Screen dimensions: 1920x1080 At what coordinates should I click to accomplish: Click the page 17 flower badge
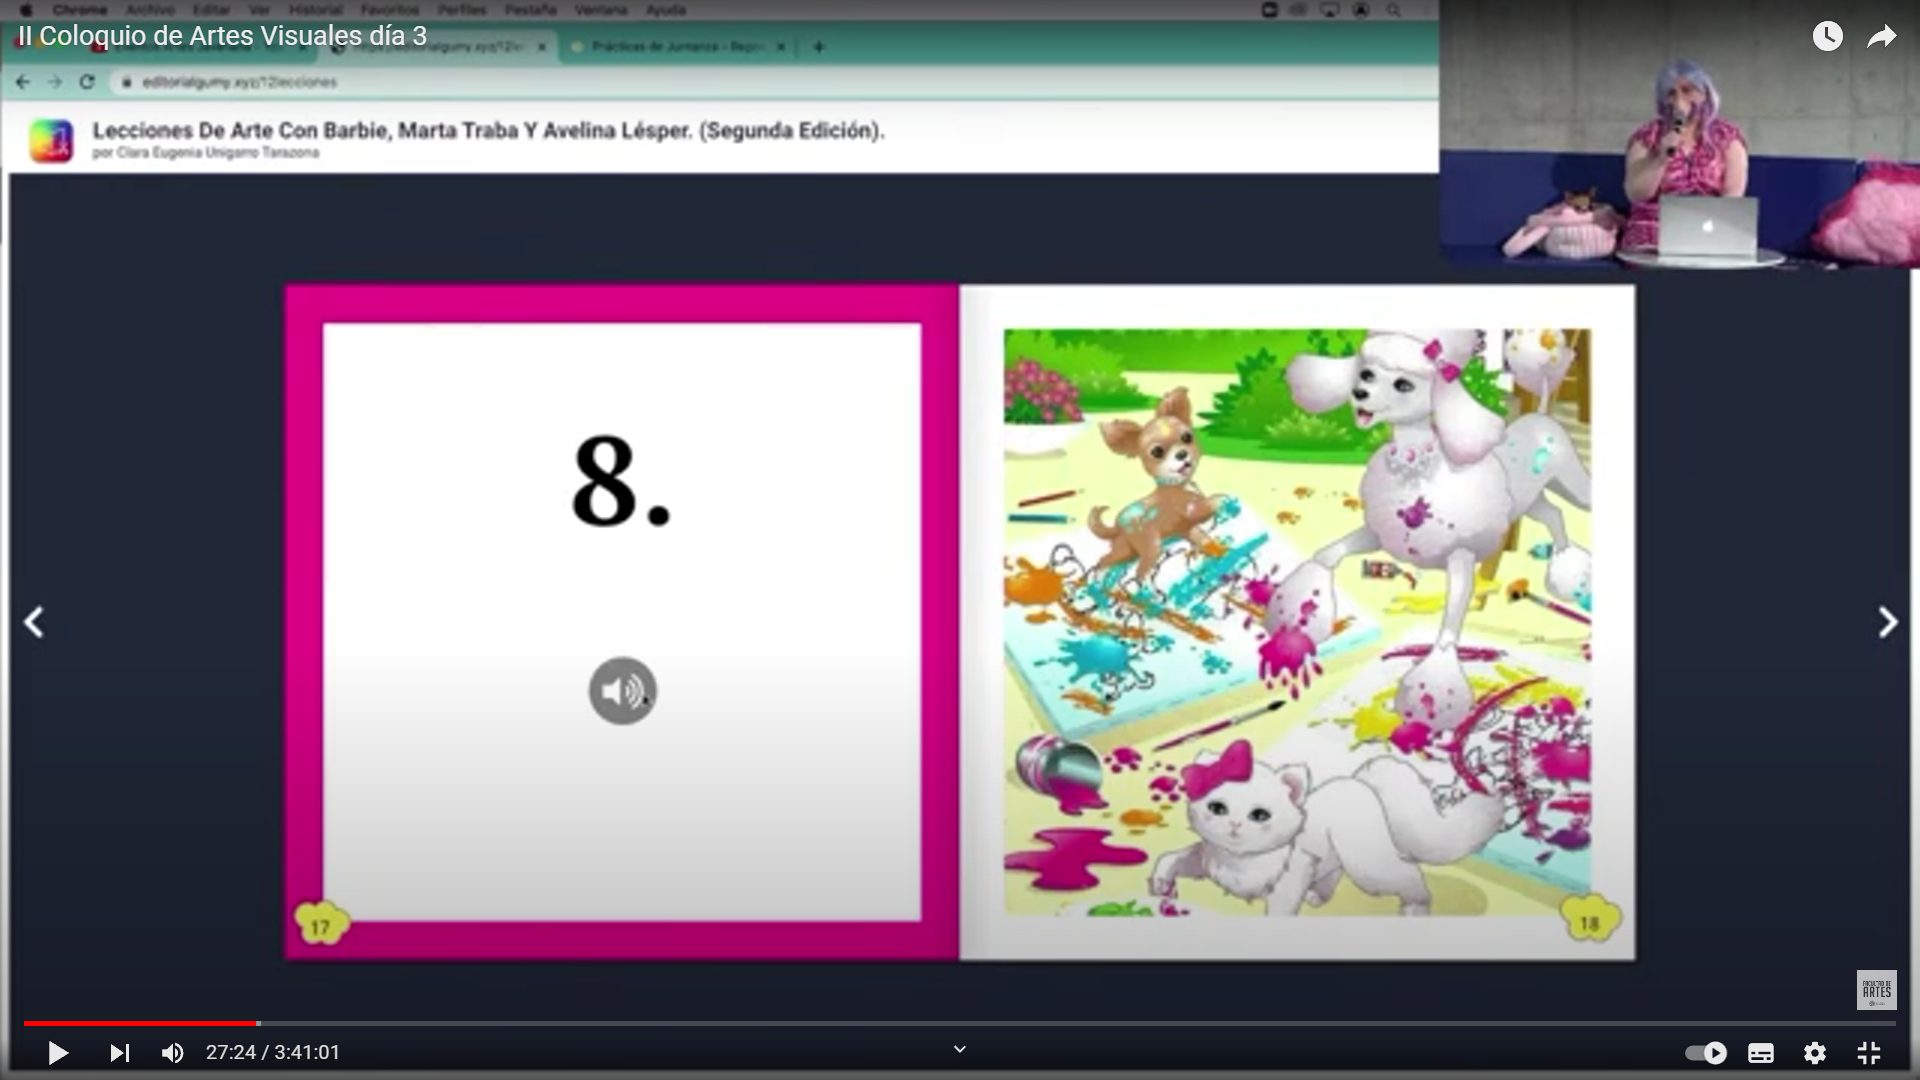[320, 925]
